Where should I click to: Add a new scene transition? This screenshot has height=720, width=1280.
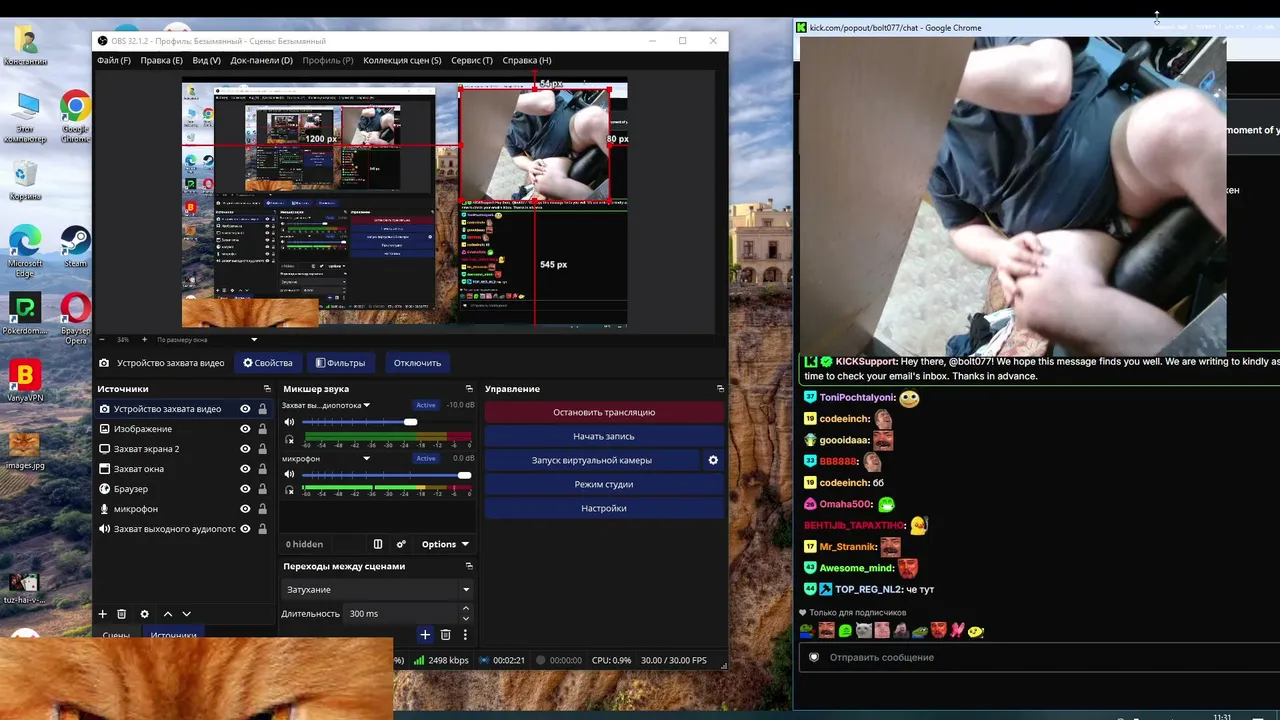coord(425,634)
